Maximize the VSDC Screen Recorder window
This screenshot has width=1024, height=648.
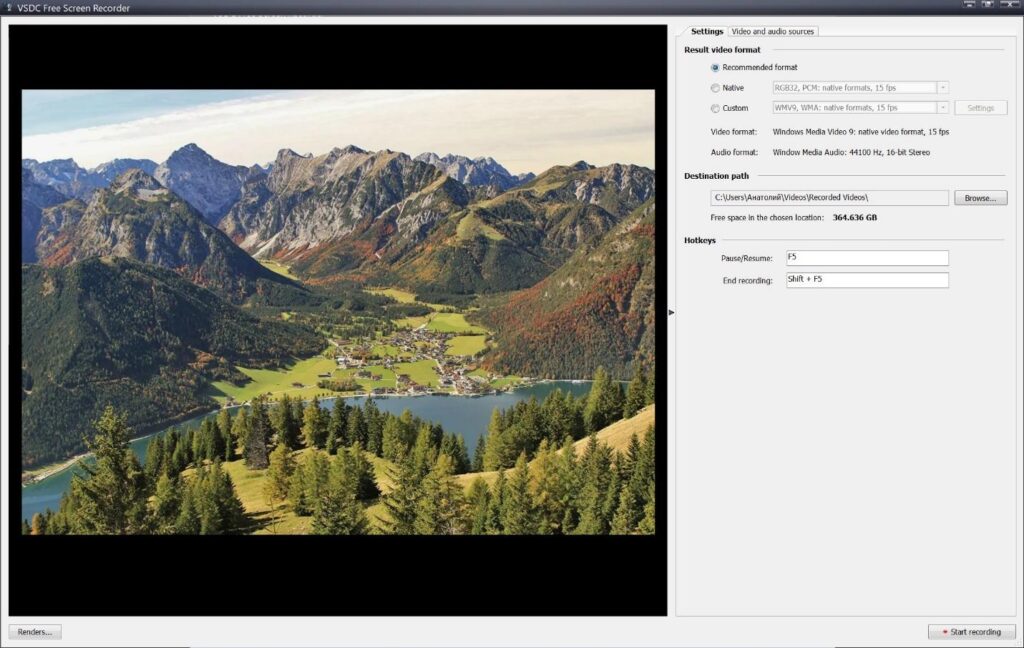click(988, 5)
